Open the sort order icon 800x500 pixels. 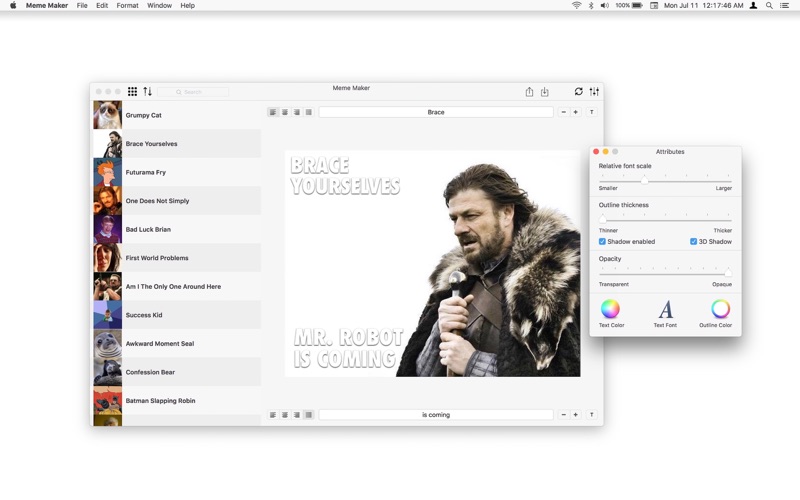tap(147, 91)
